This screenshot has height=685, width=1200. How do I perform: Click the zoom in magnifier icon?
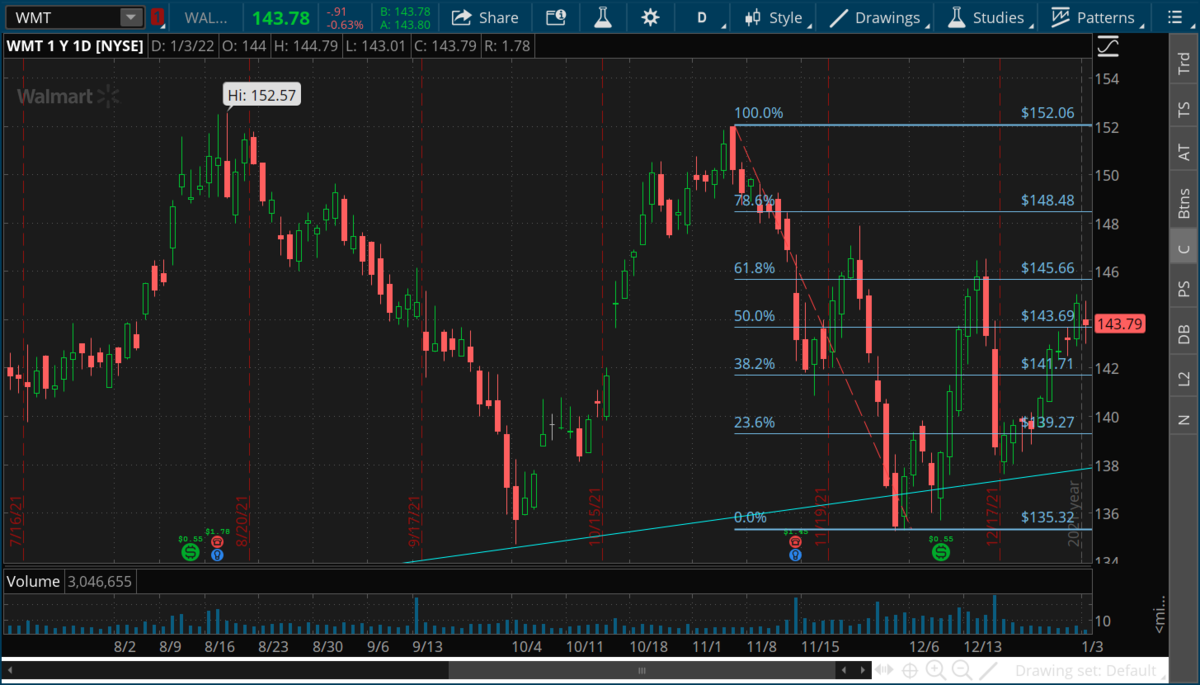[934, 670]
